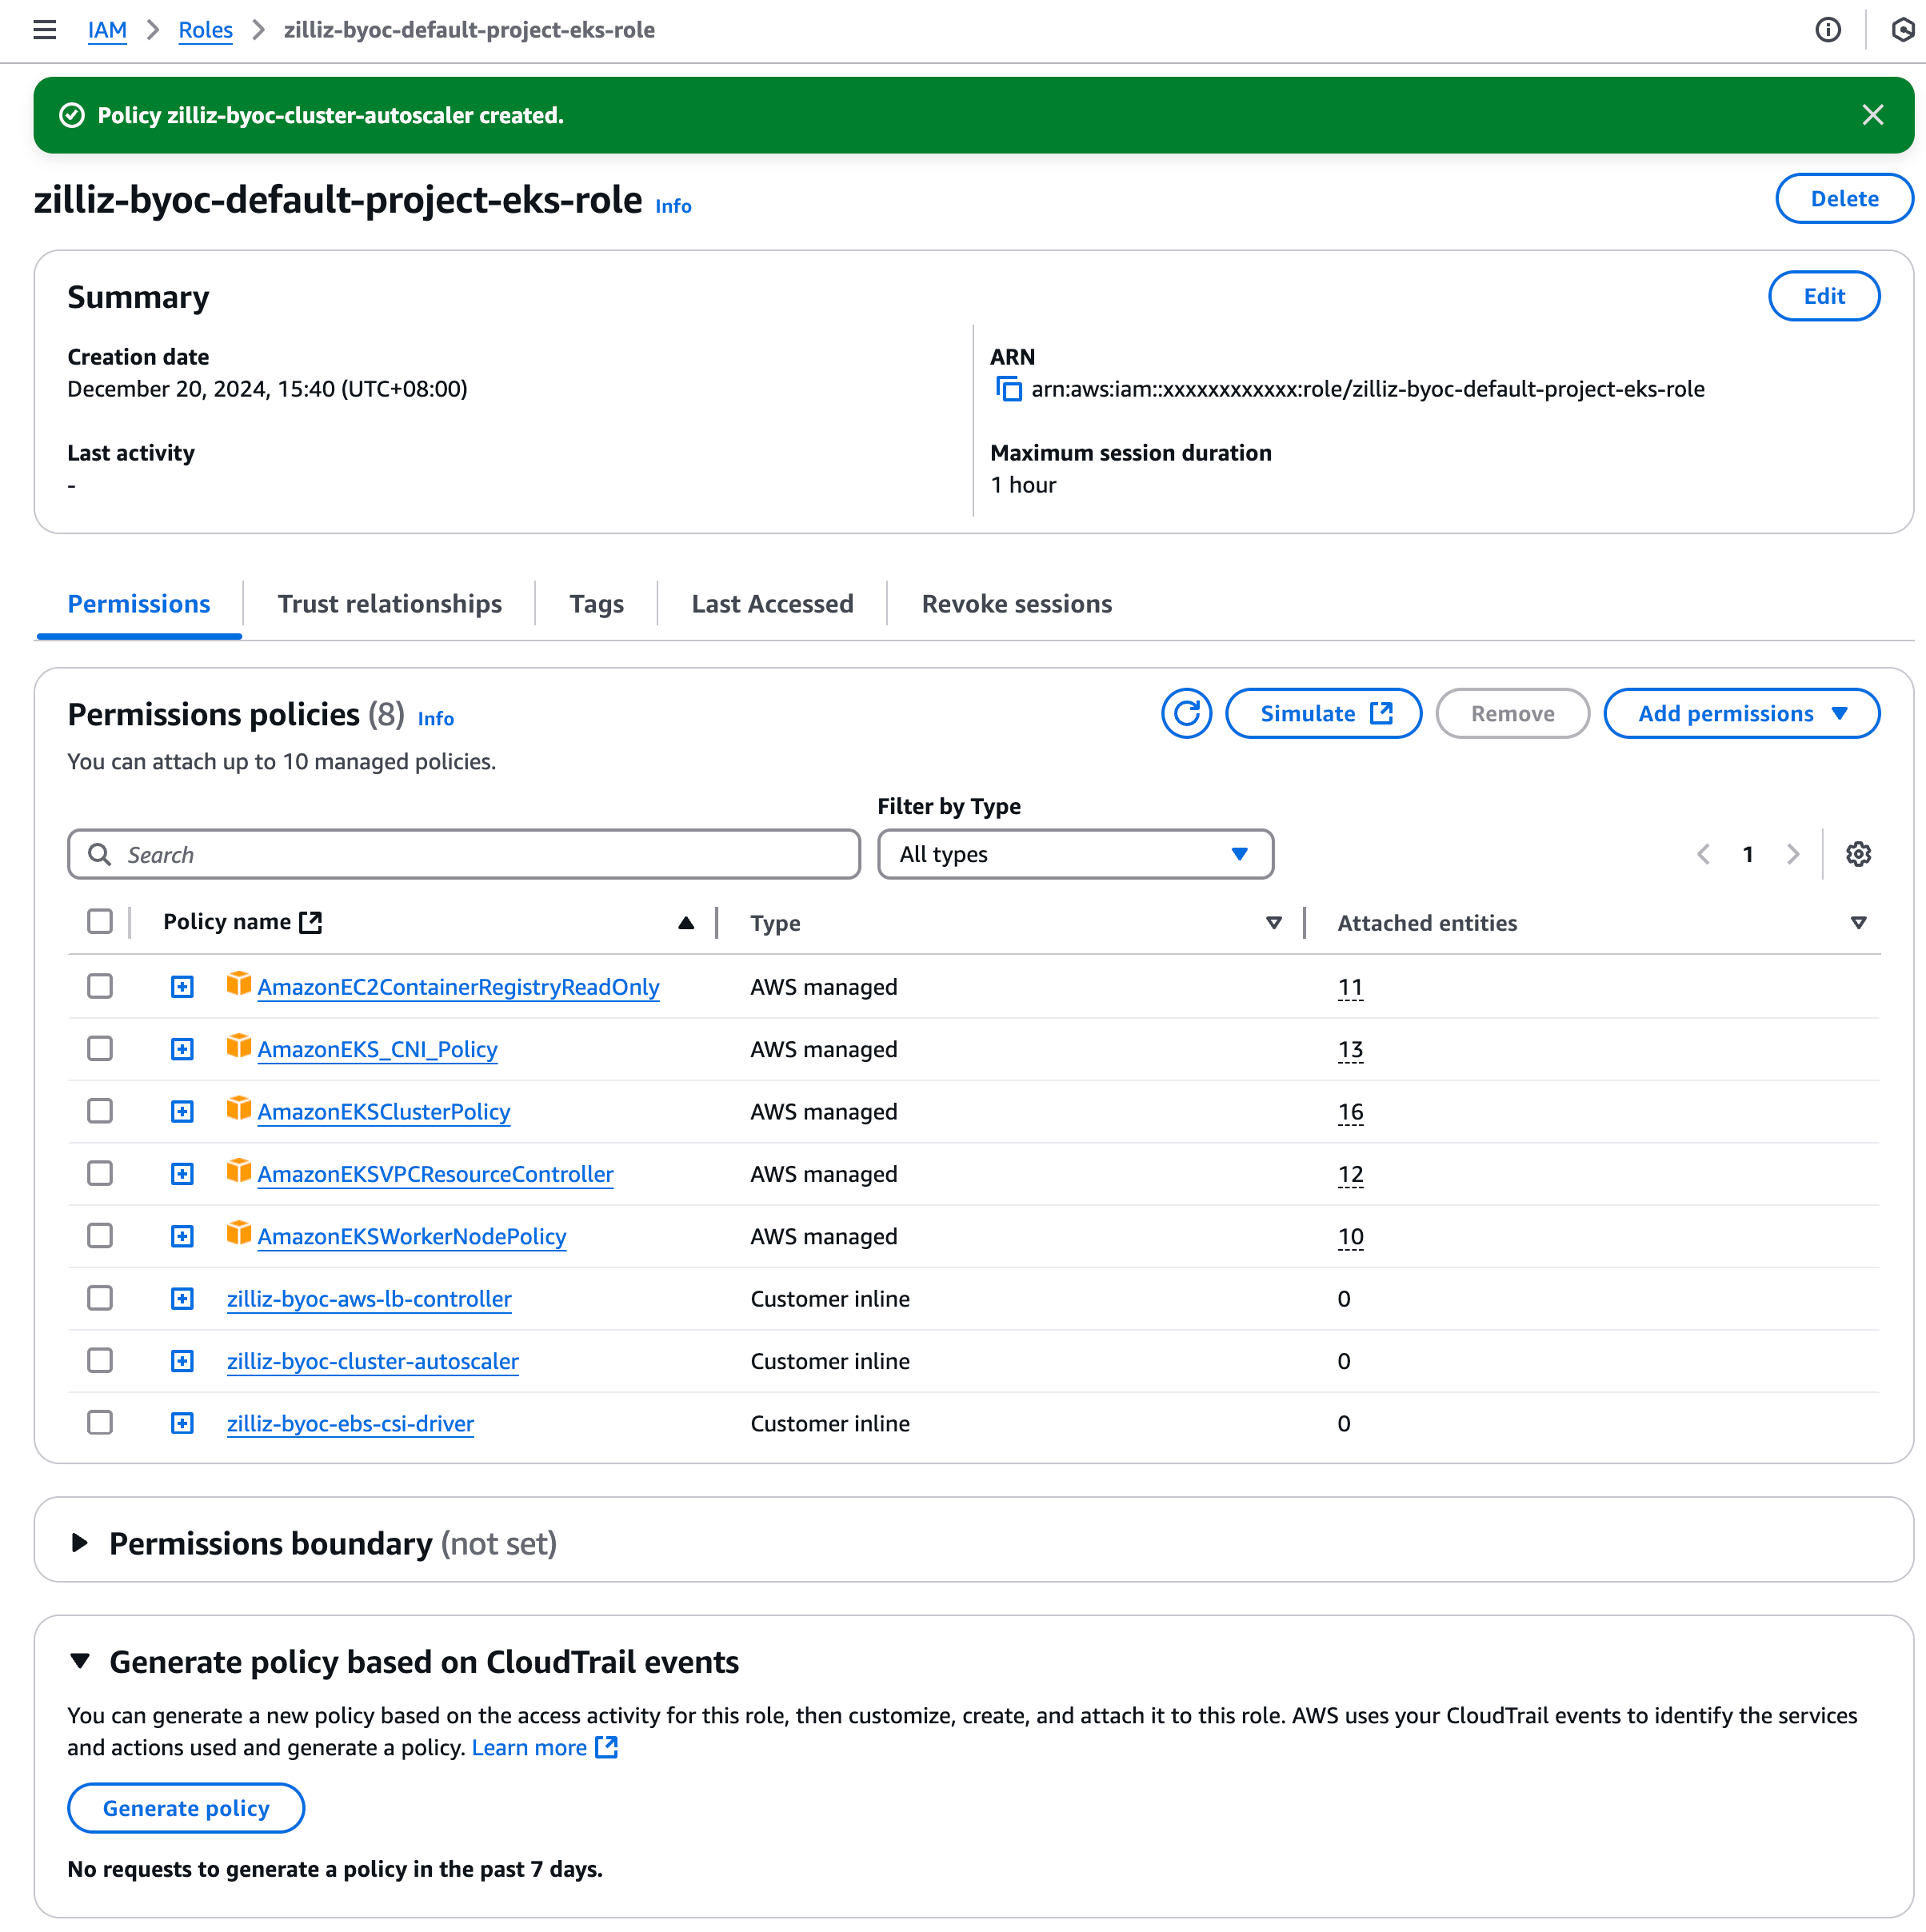Open the zilliz-byoc-ebs-csi-driver policy link
The image size is (1926, 1932).
350,1423
